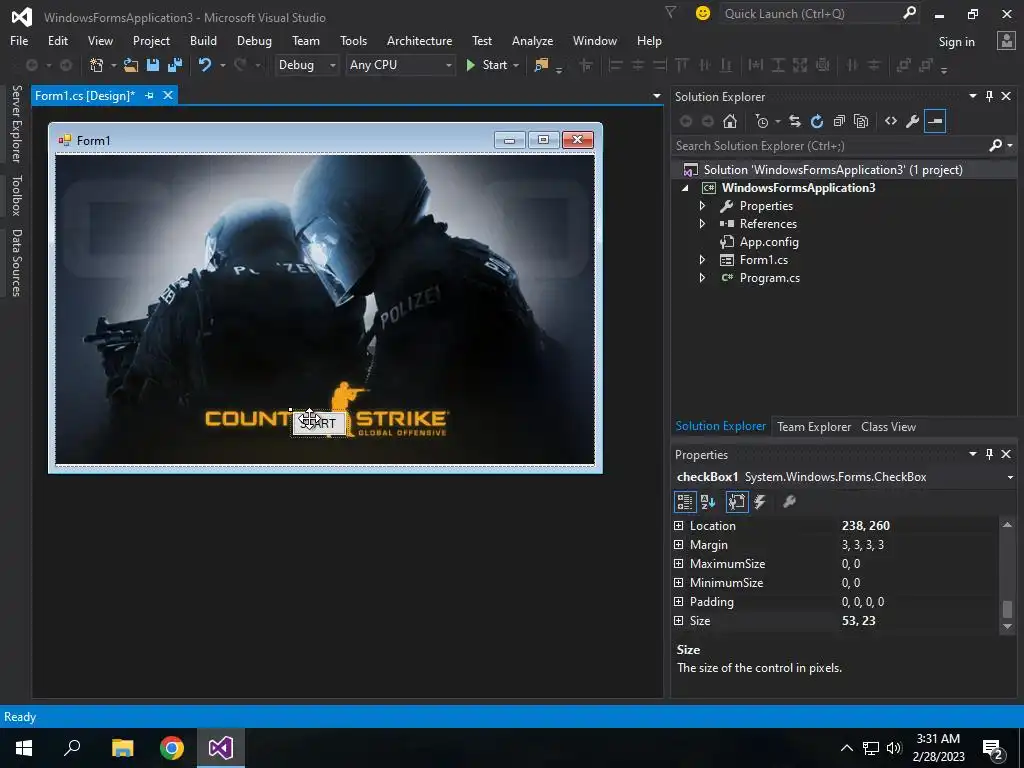Click the notifications flag icon in the title bar
1024x768 pixels.
(x=670, y=12)
